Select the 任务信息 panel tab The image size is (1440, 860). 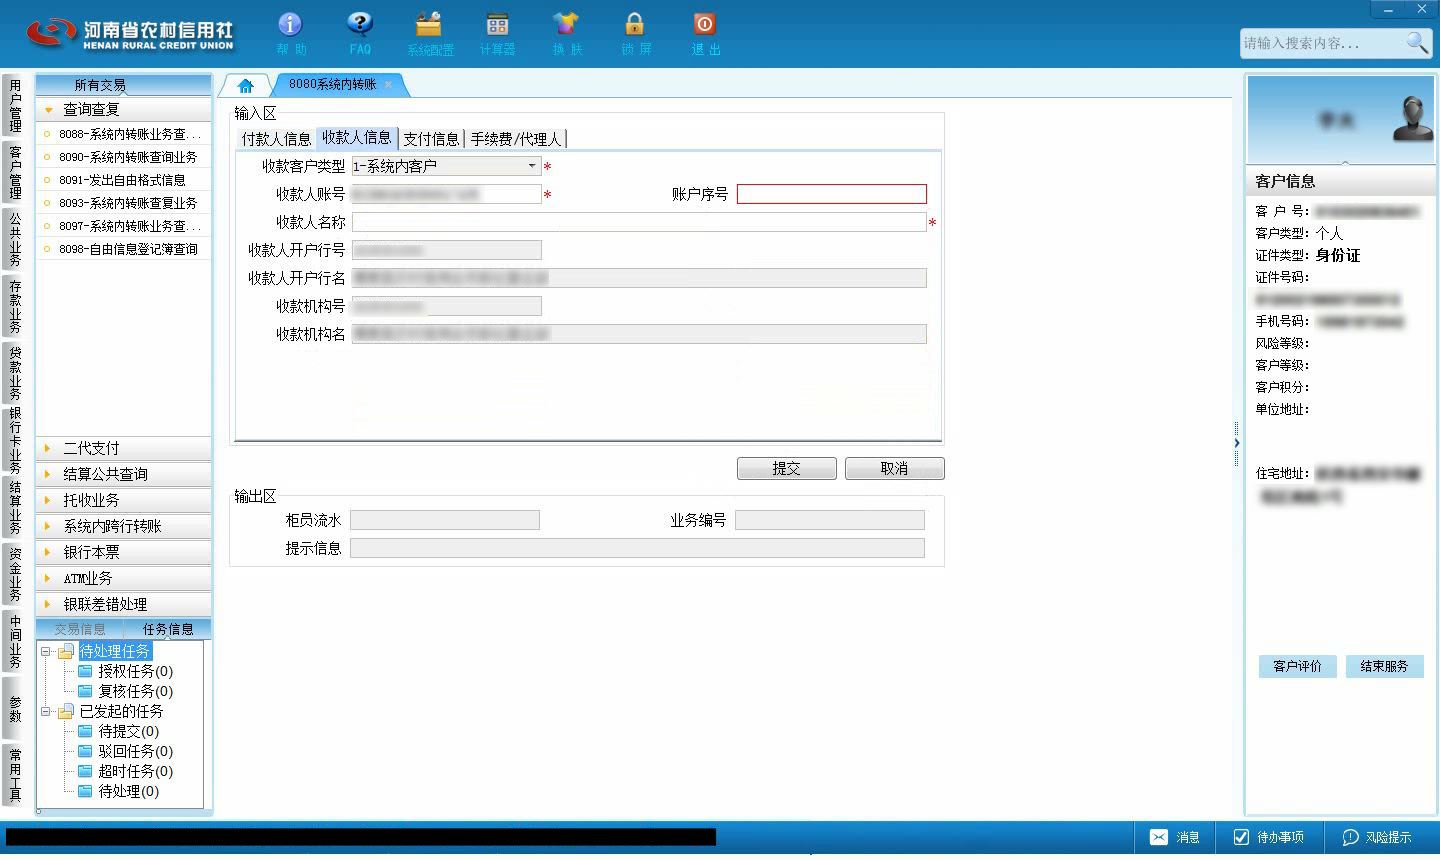[x=168, y=629]
